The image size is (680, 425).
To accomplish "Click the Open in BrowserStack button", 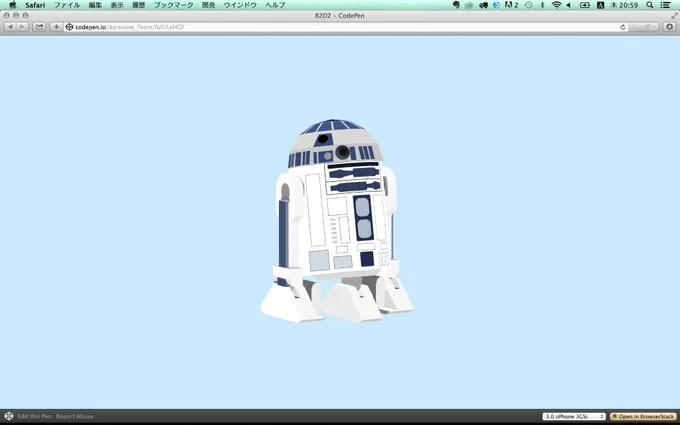I will tap(644, 416).
